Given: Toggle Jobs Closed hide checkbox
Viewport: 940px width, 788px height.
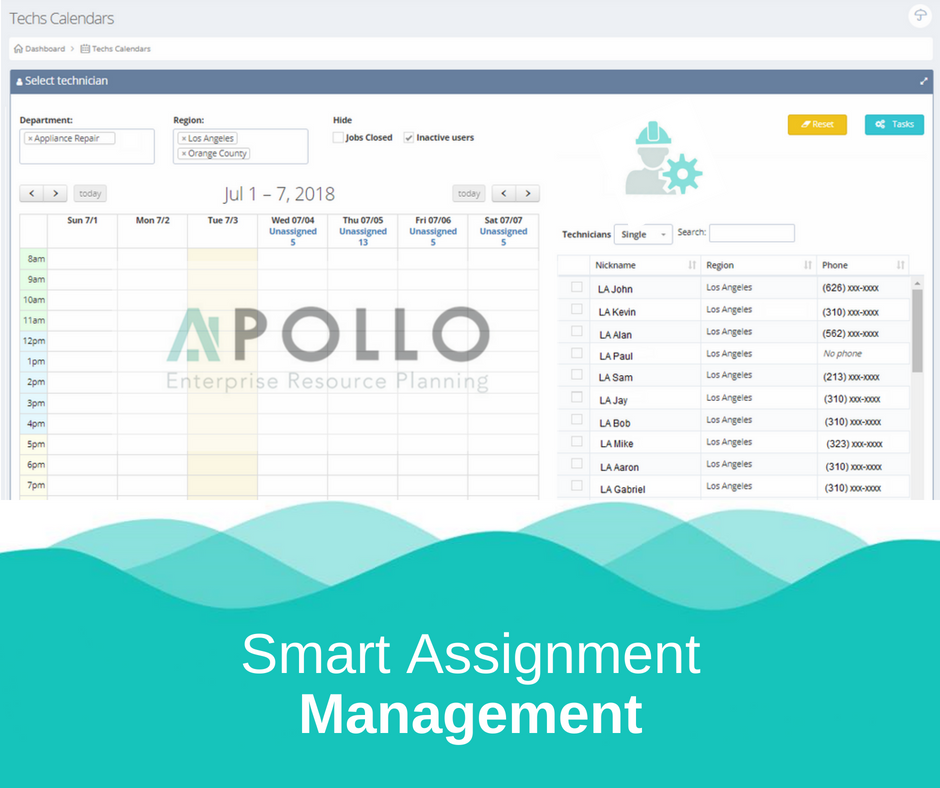Looking at the screenshot, I should (x=338, y=137).
